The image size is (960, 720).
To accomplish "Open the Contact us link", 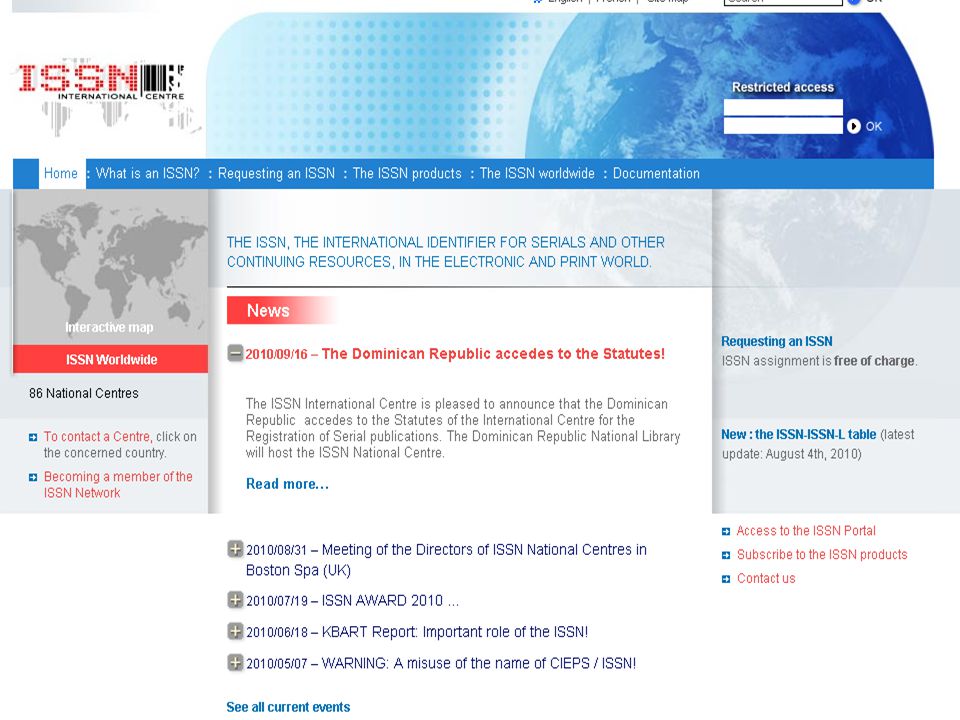I will pos(766,579).
